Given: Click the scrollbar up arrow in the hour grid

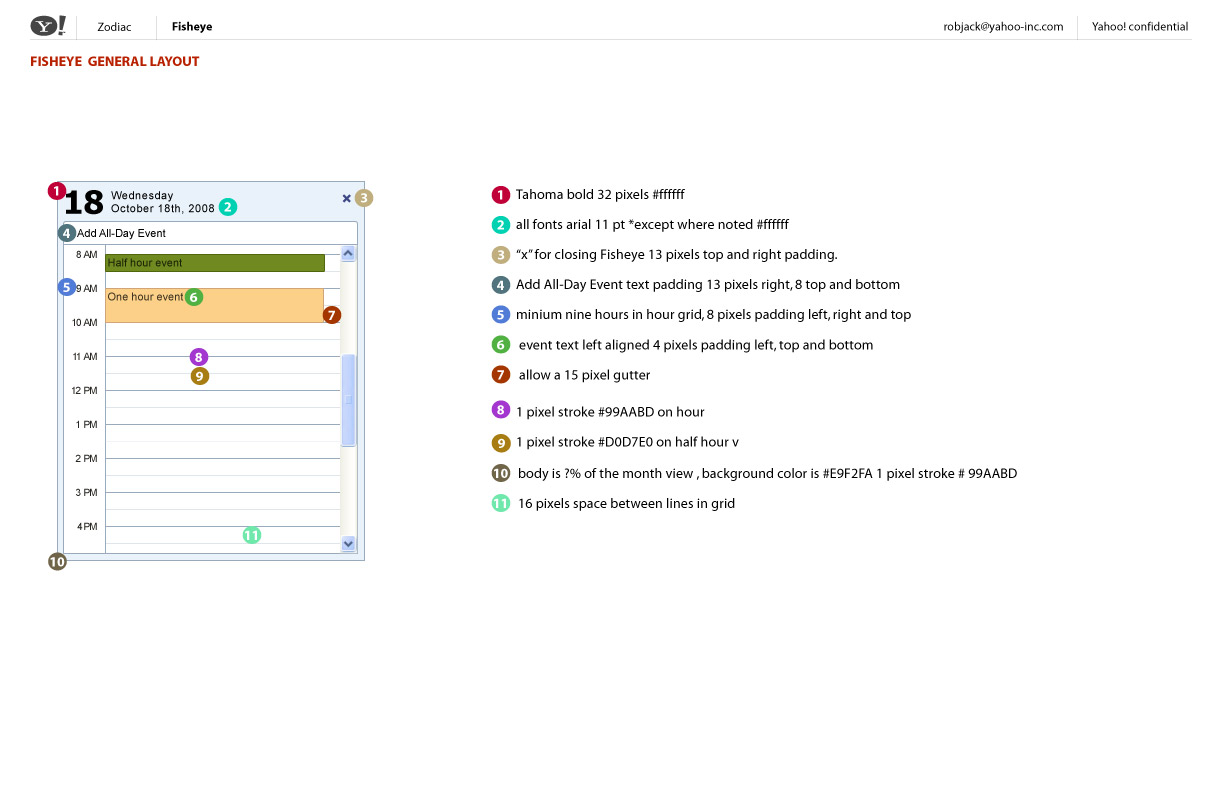Looking at the screenshot, I should click(348, 255).
